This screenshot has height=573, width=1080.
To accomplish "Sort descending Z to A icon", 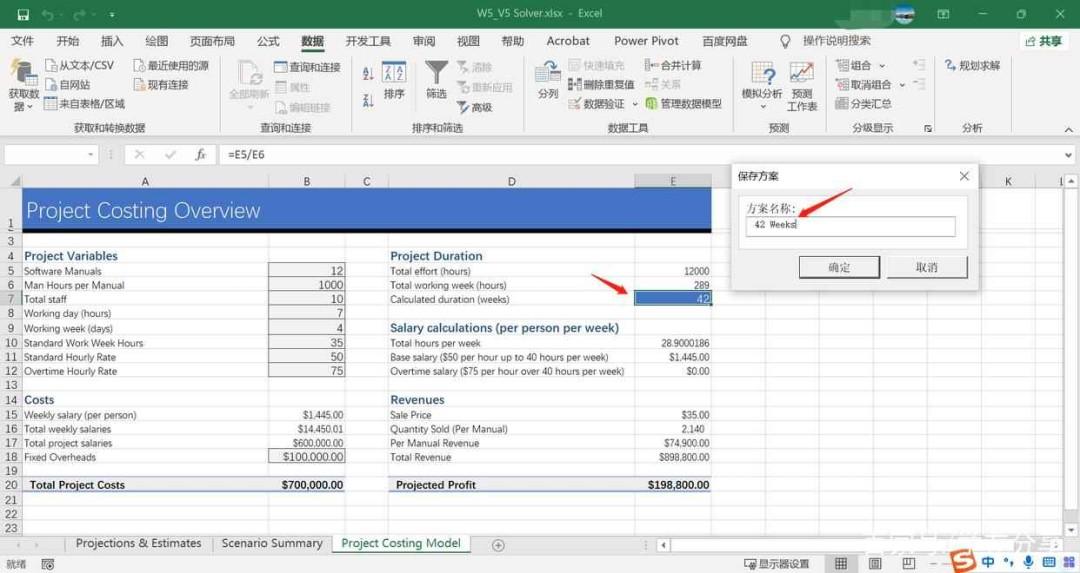I will [x=368, y=101].
